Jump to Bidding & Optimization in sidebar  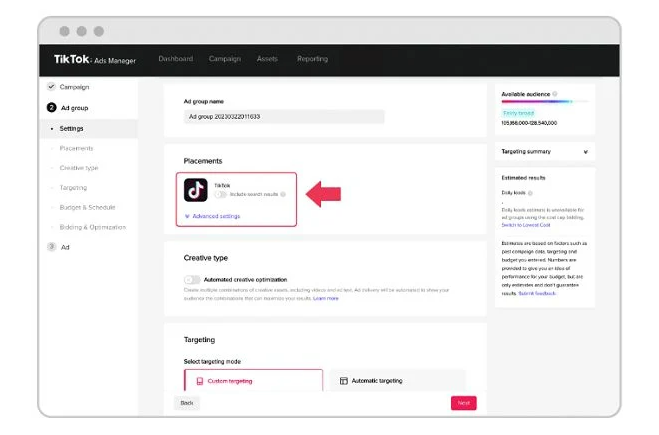(x=93, y=227)
